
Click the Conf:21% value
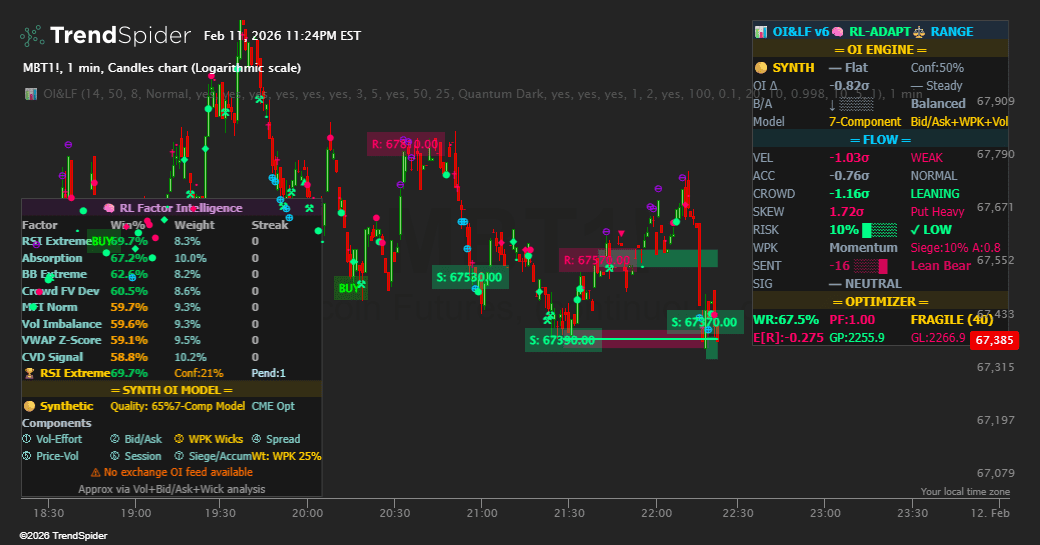pyautogui.click(x=199, y=373)
